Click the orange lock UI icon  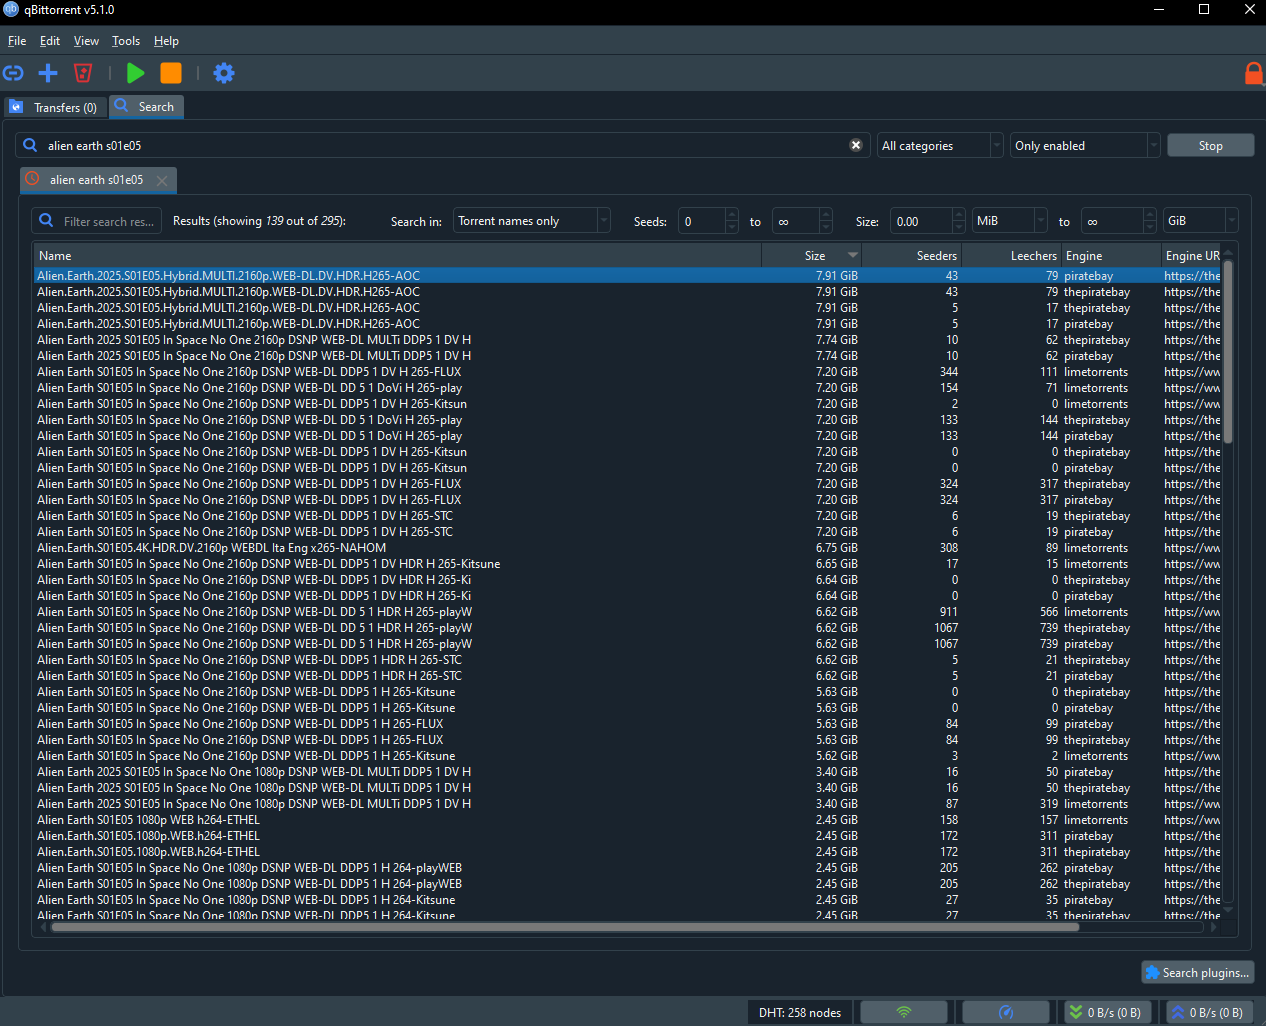(x=1253, y=73)
